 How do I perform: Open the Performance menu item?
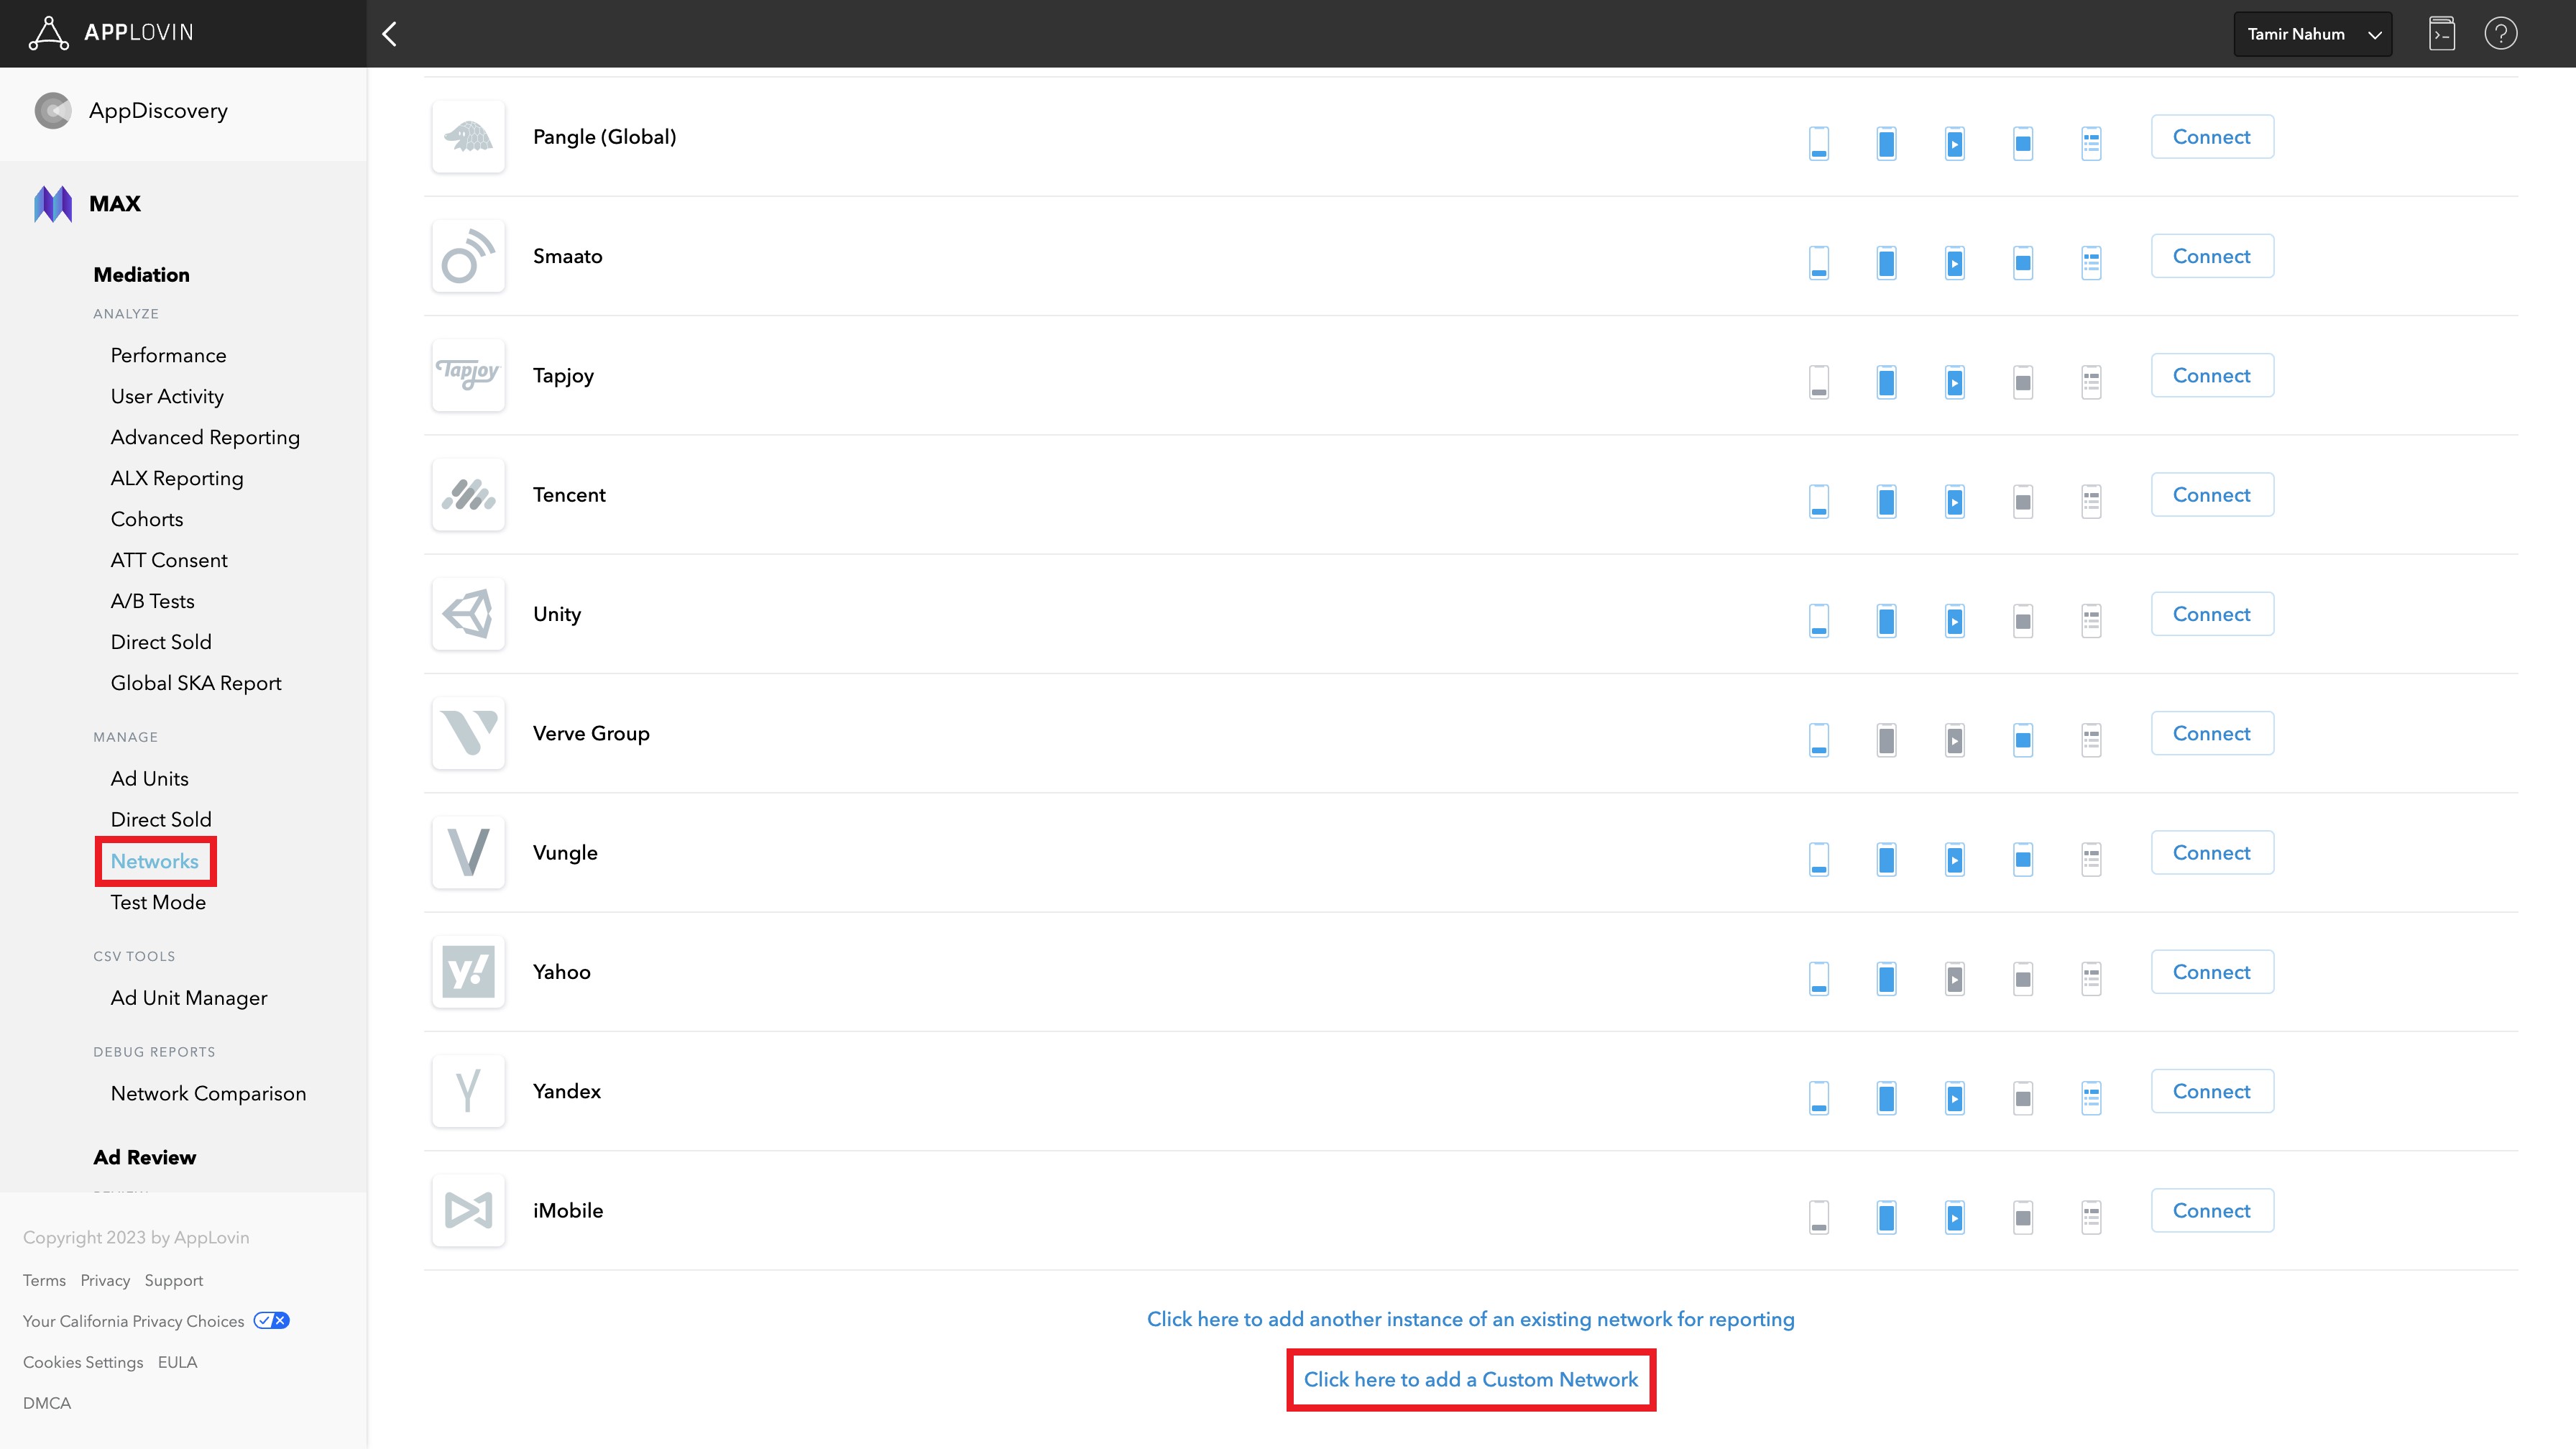click(x=168, y=355)
